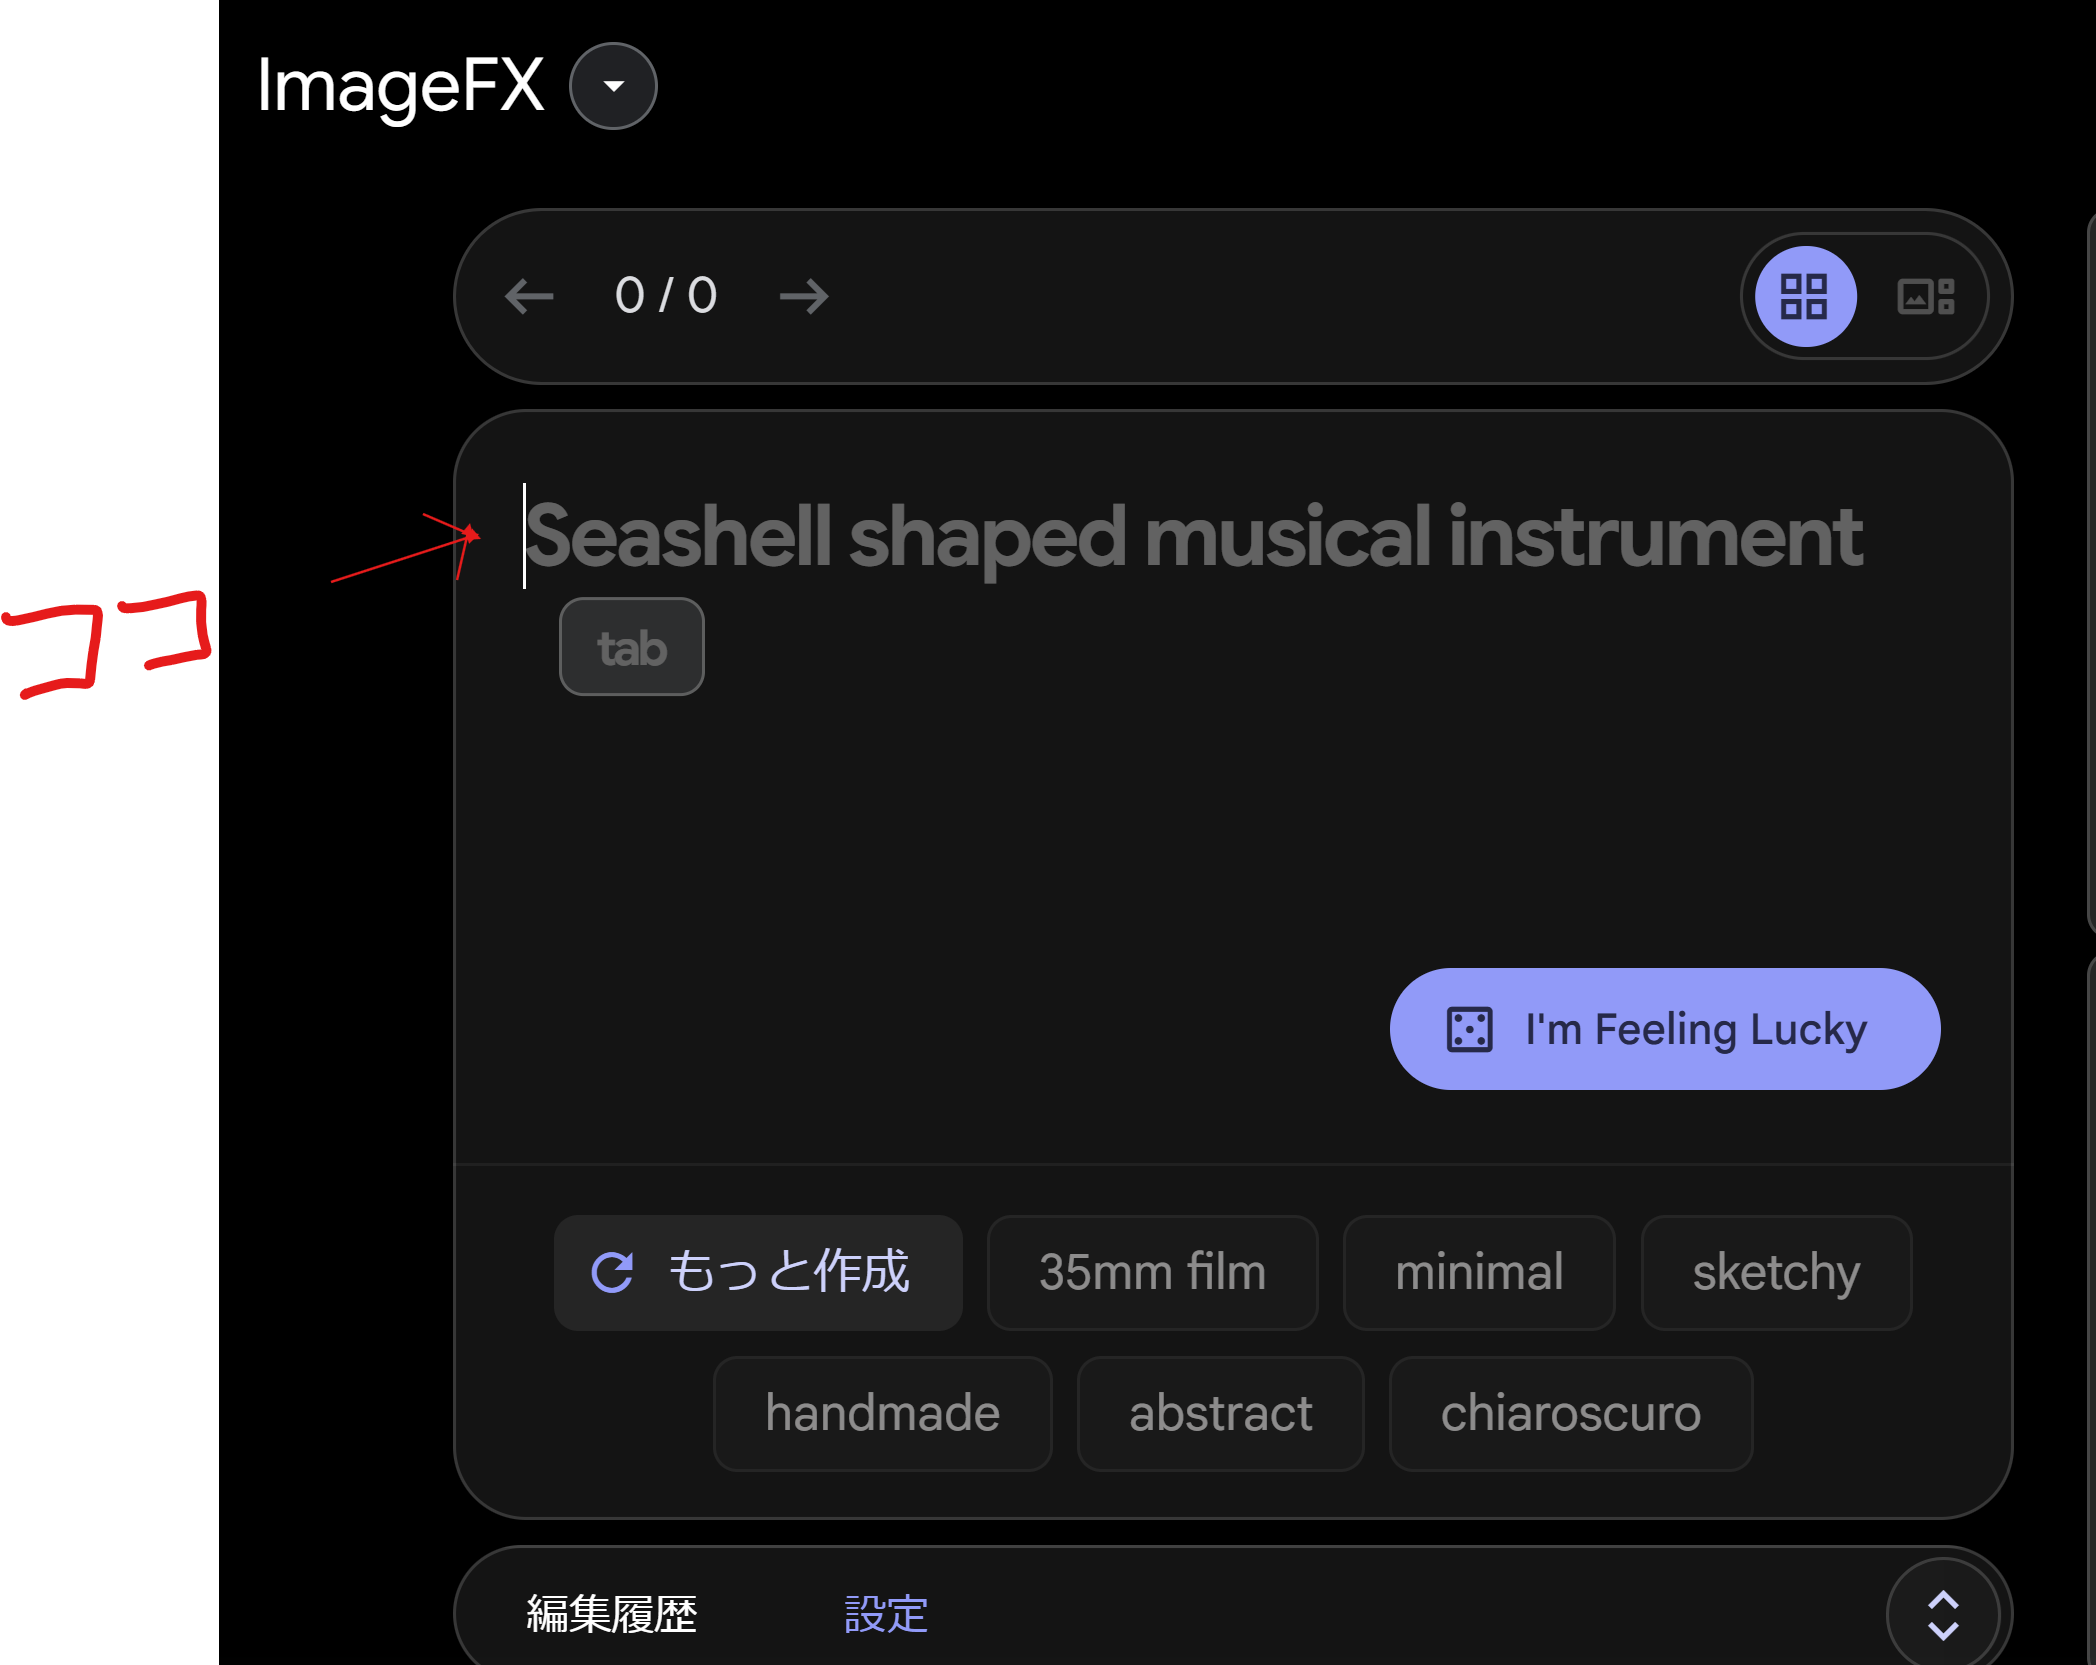The height and width of the screenshot is (1665, 2096).
Task: Go to previous result with left arrow
Action: pos(529,296)
